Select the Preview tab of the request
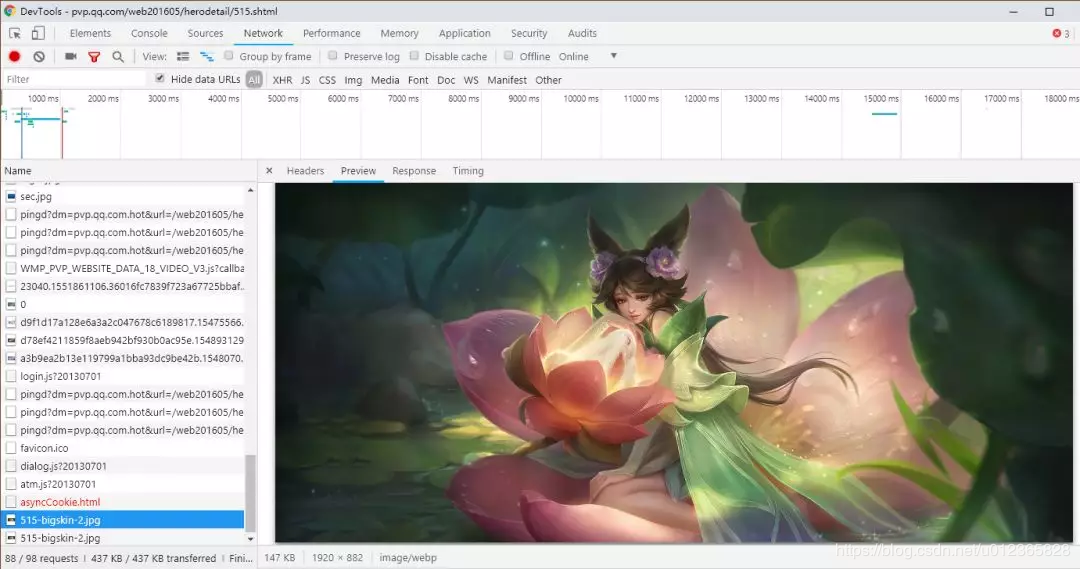The height and width of the screenshot is (569, 1080). tap(358, 171)
